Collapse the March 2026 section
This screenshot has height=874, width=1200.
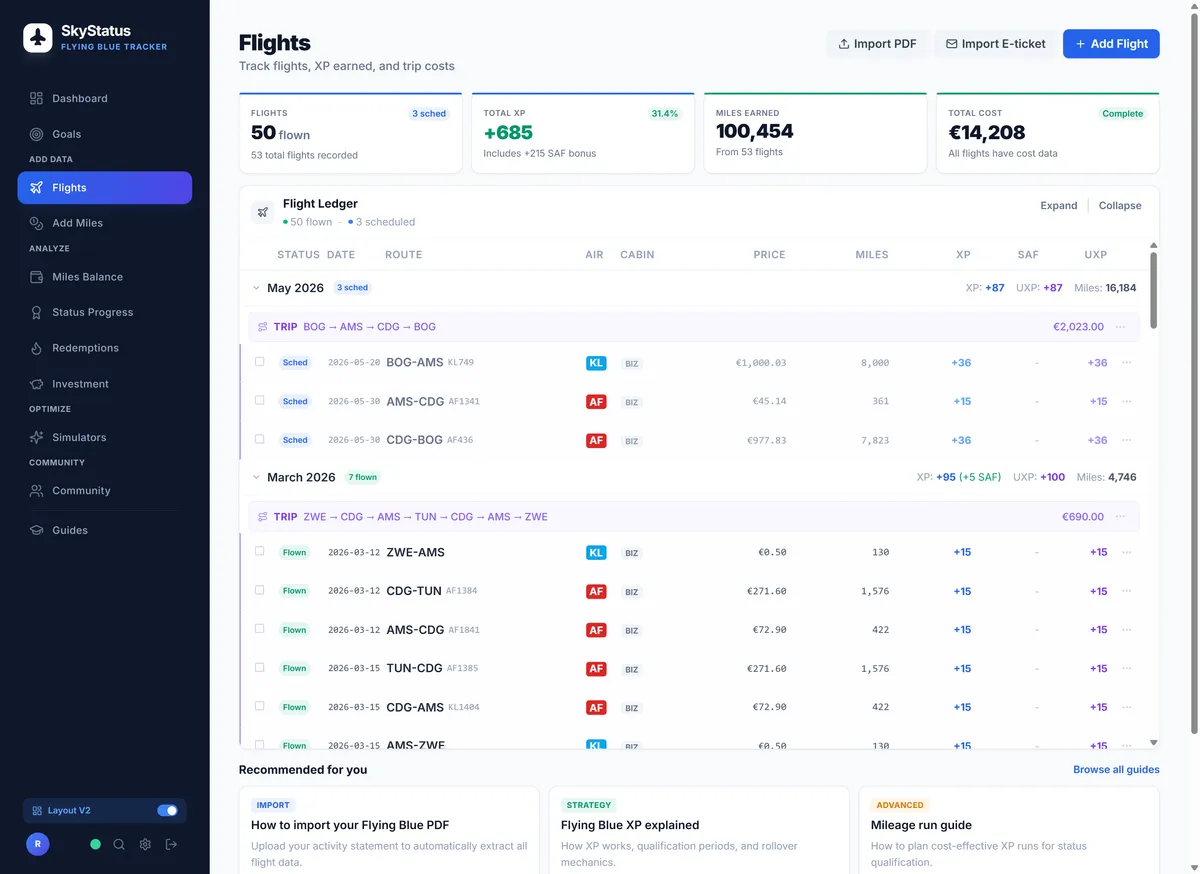(256, 477)
